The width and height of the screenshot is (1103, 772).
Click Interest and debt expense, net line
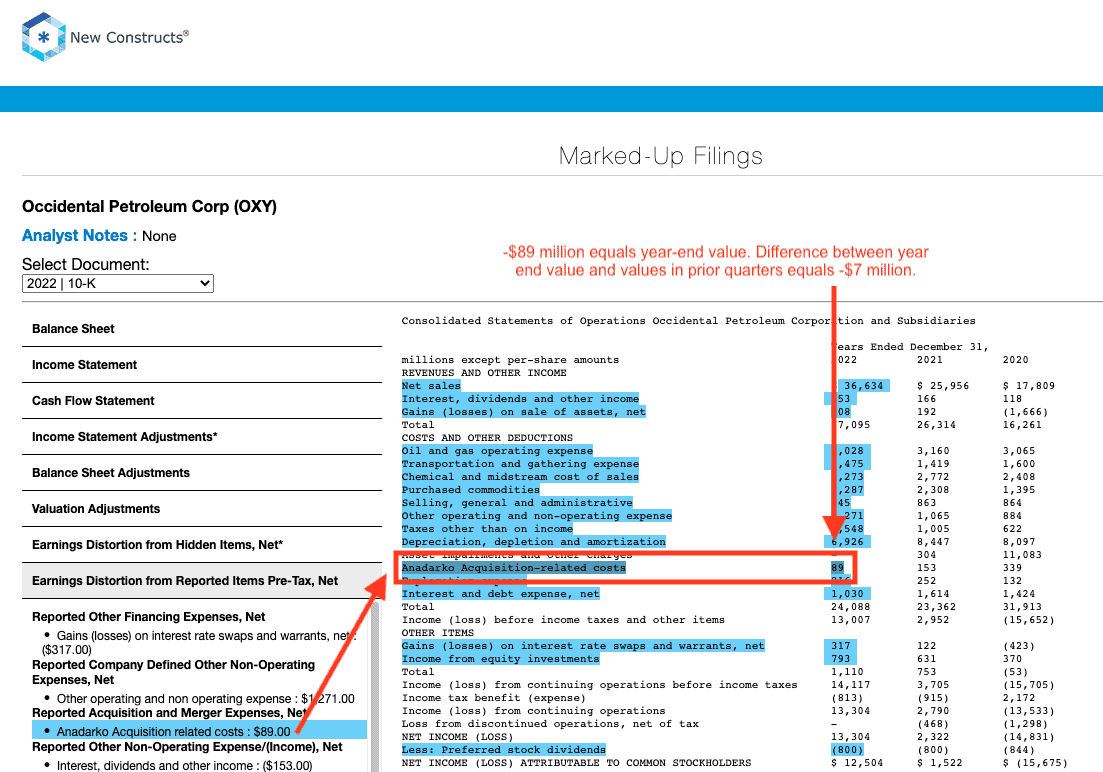501,594
